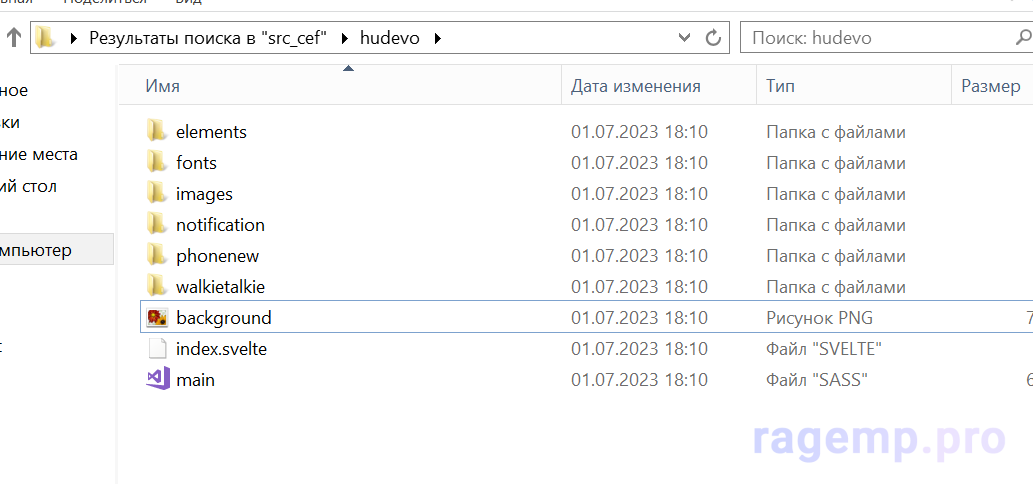Sort by Дата изменения column header
Screen dimensions: 1033x484
point(635,86)
